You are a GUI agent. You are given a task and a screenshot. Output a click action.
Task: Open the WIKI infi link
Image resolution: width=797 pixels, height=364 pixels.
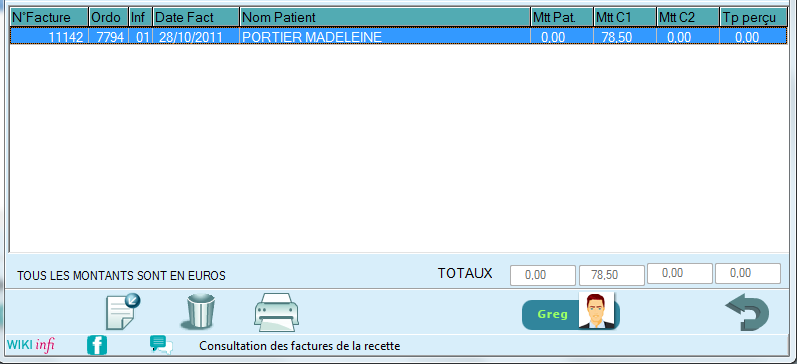(x=30, y=345)
